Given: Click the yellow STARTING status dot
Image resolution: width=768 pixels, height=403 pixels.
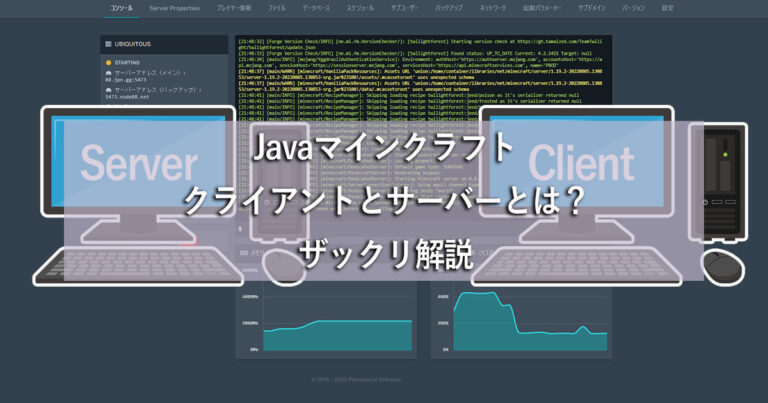Looking at the screenshot, I should 108,63.
